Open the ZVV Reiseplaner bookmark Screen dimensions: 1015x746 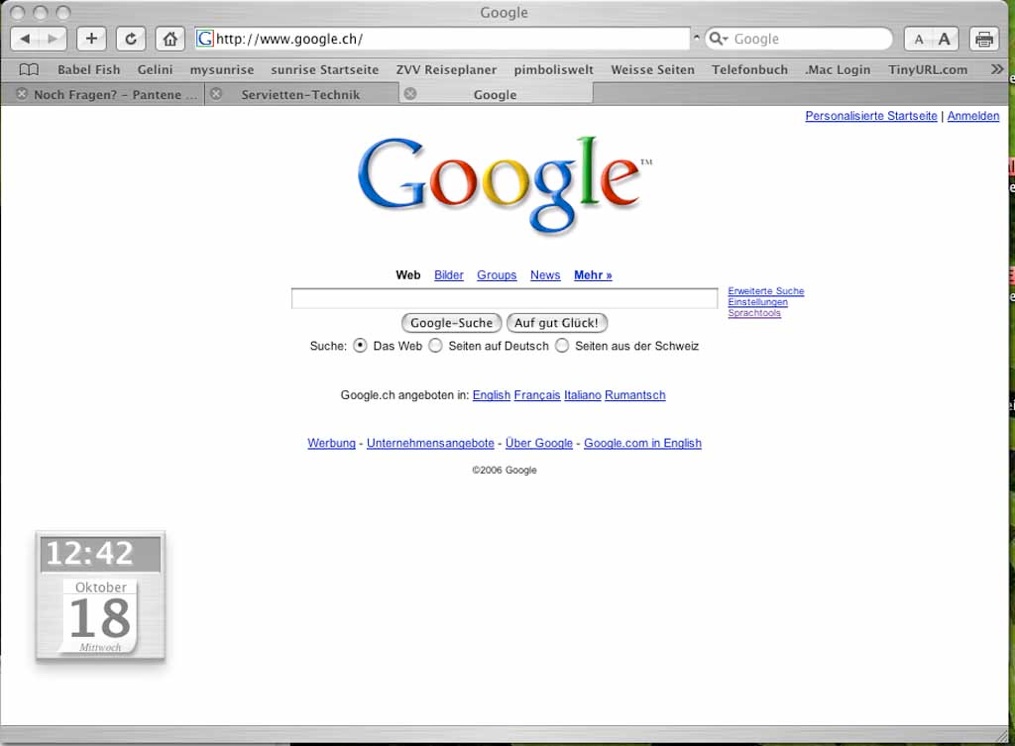coord(446,69)
